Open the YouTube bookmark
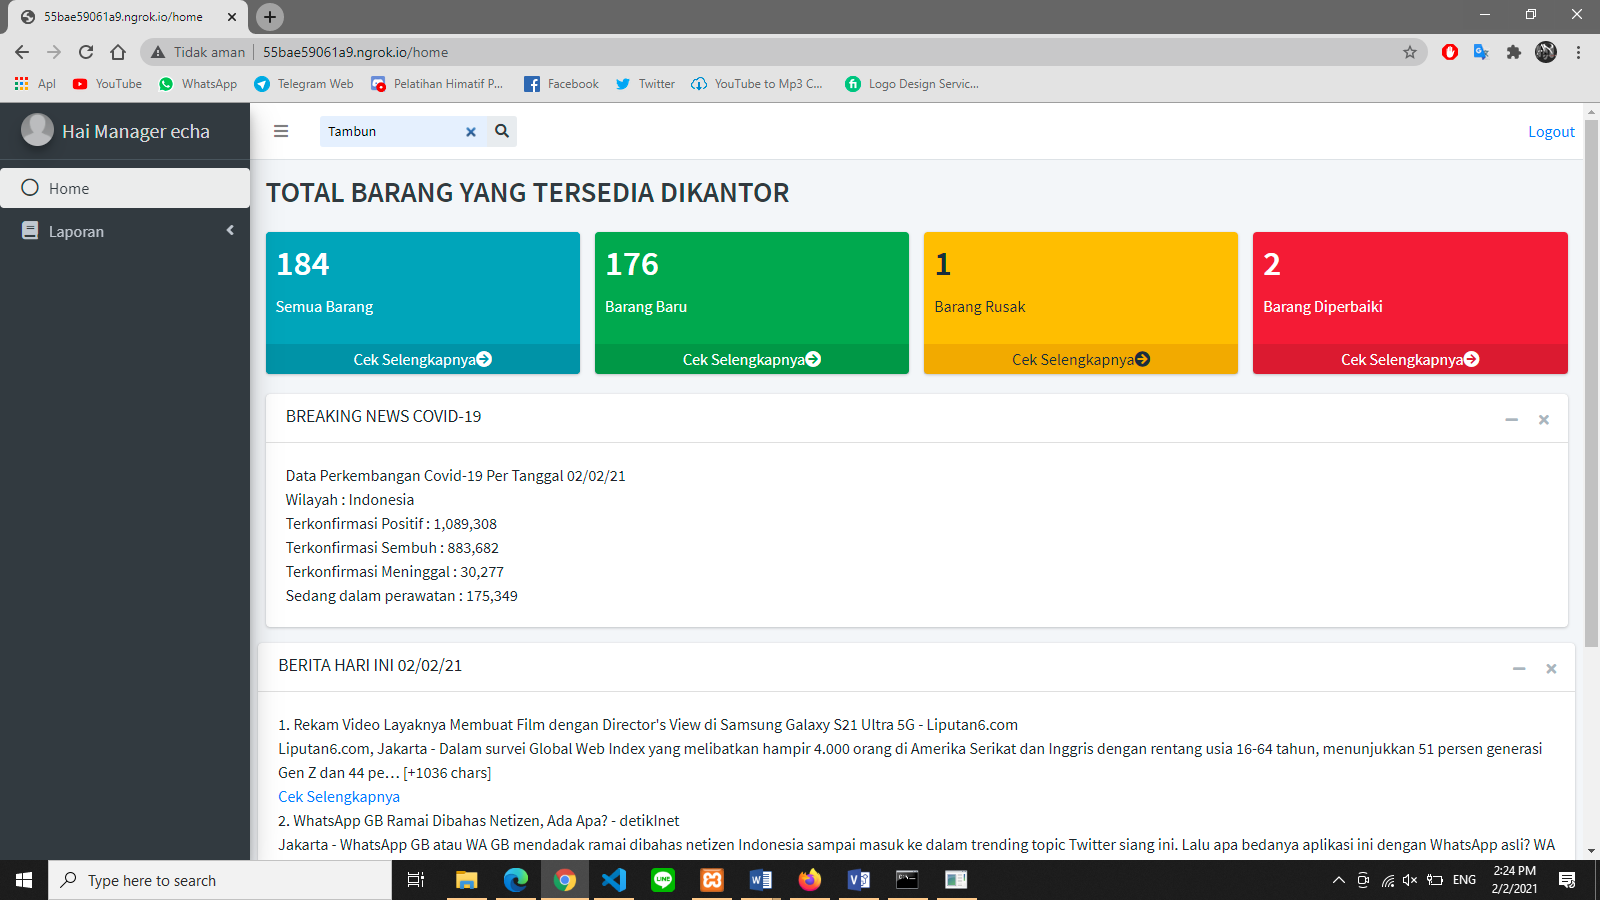 [x=107, y=84]
